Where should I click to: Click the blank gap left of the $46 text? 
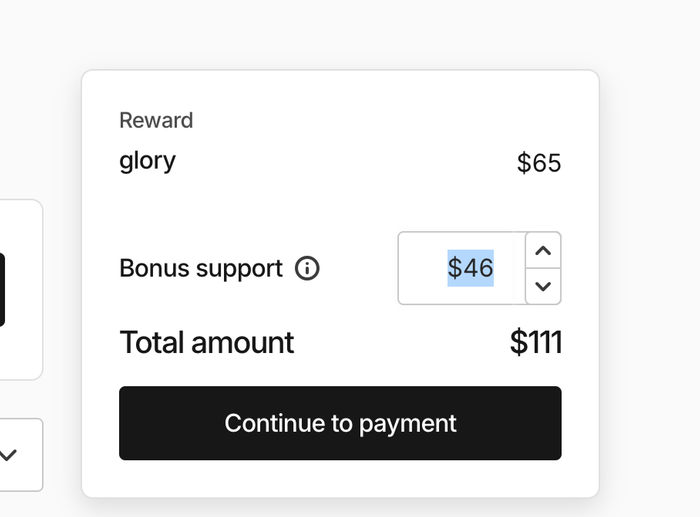click(x=422, y=268)
